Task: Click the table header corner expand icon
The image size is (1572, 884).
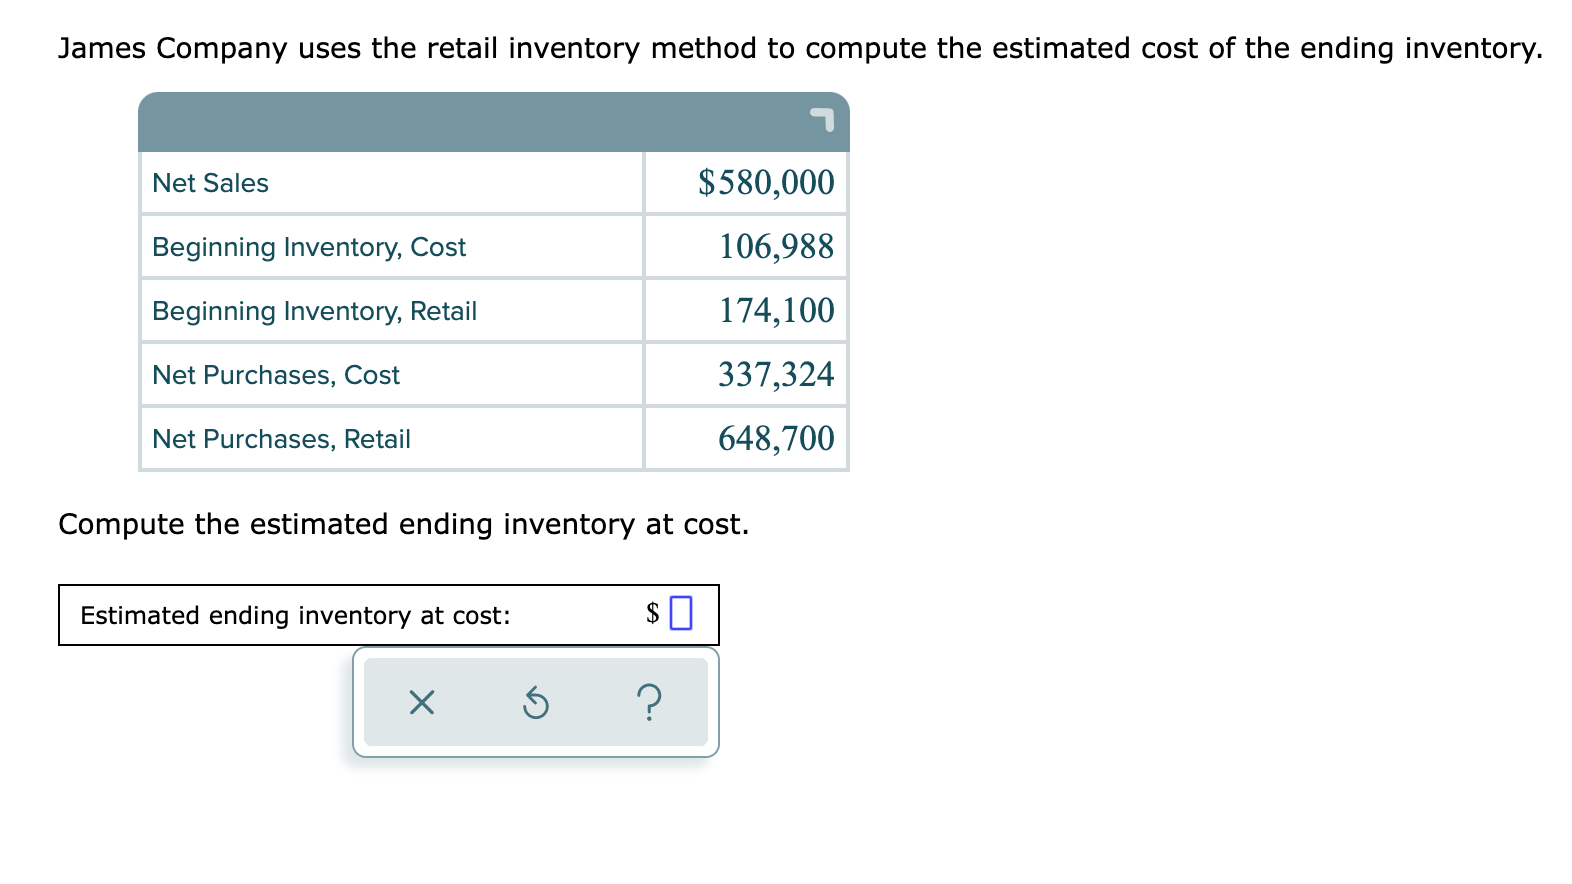Action: pyautogui.click(x=821, y=119)
